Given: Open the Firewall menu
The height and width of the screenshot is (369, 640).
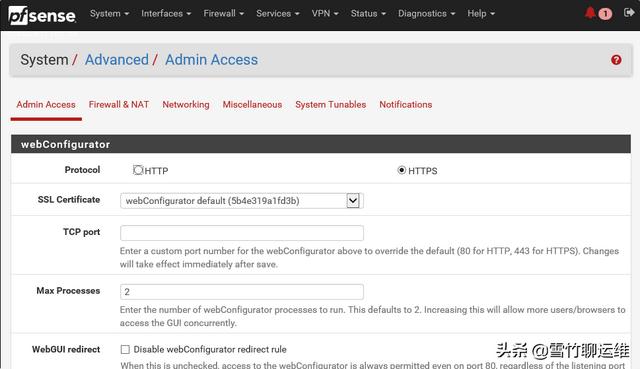Looking at the screenshot, I should point(224,13).
